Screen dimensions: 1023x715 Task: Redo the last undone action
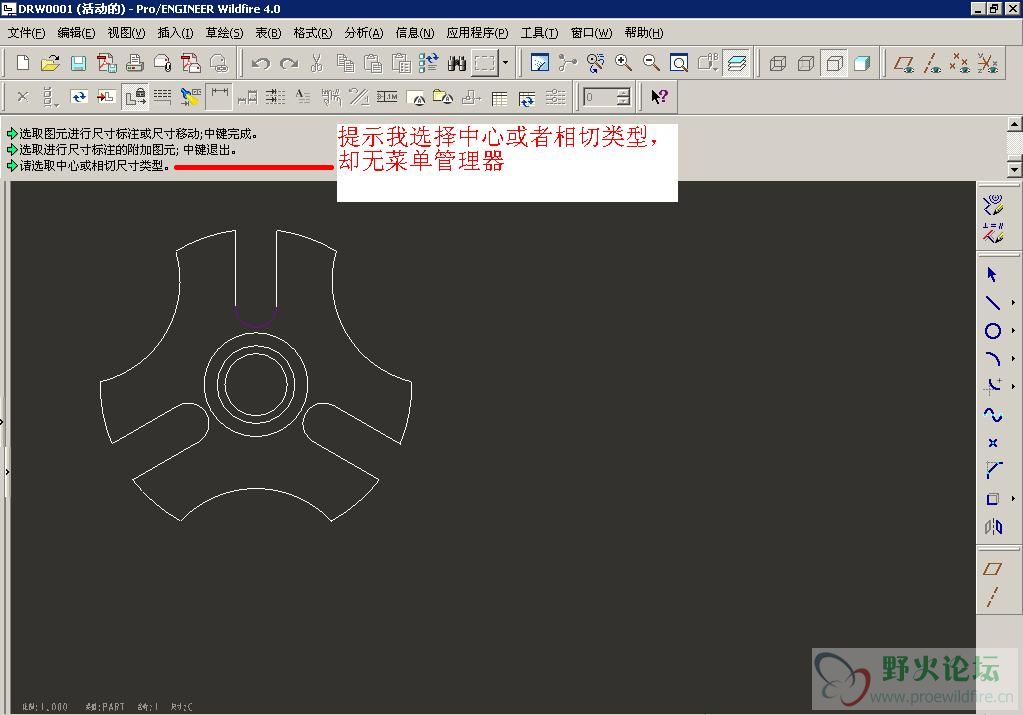(288, 63)
